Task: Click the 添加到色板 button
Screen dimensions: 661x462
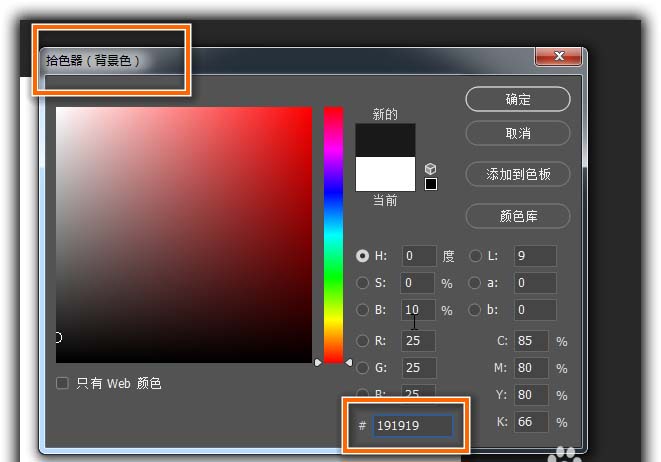Action: (518, 174)
